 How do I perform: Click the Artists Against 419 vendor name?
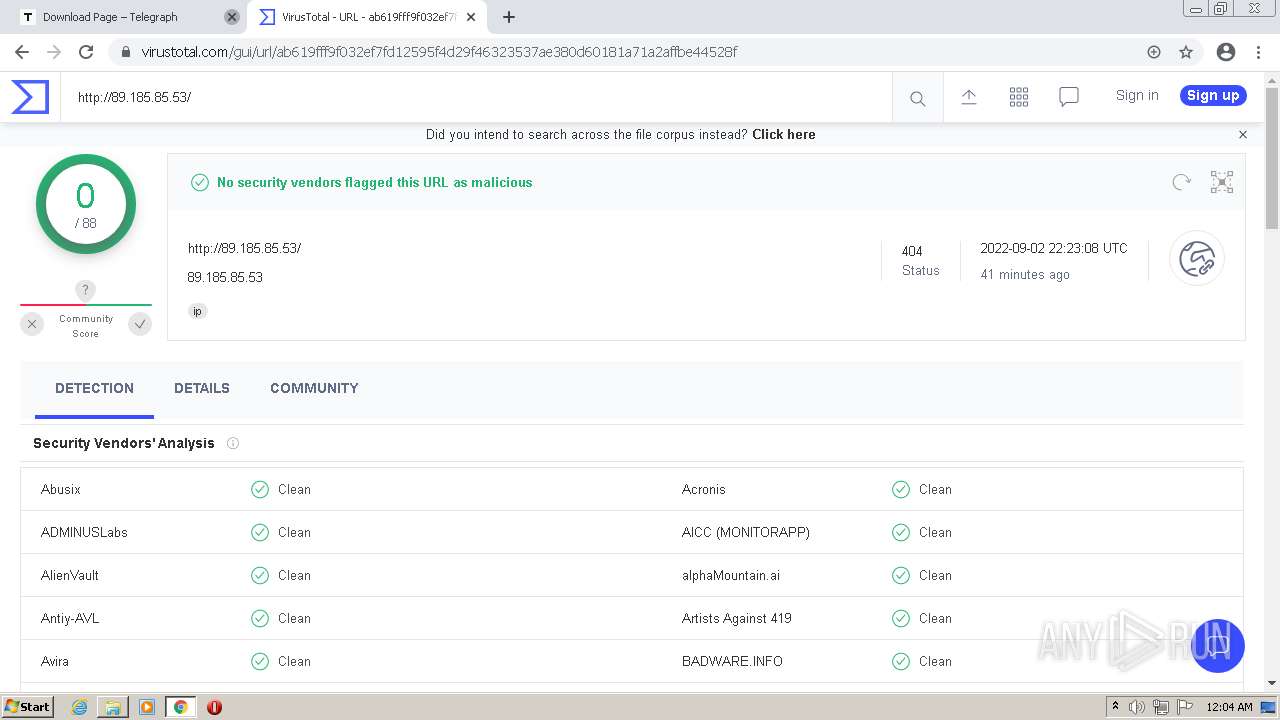click(x=737, y=618)
